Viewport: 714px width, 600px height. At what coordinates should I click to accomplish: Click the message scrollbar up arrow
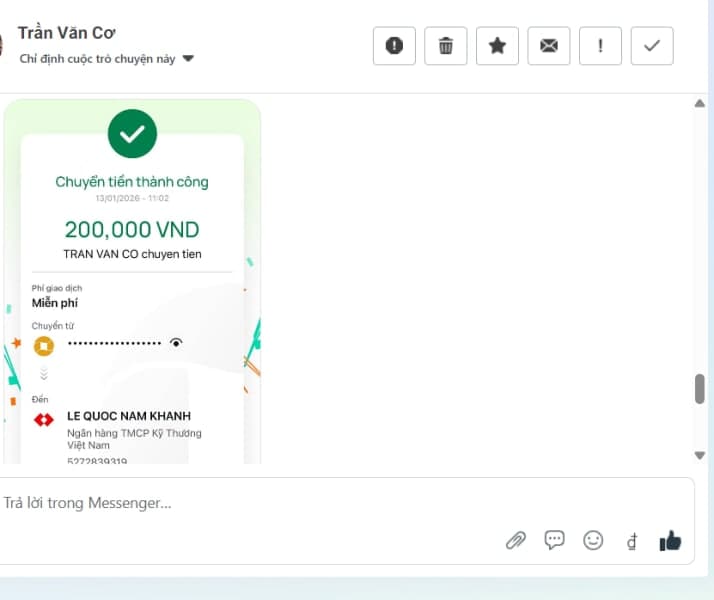(700, 103)
